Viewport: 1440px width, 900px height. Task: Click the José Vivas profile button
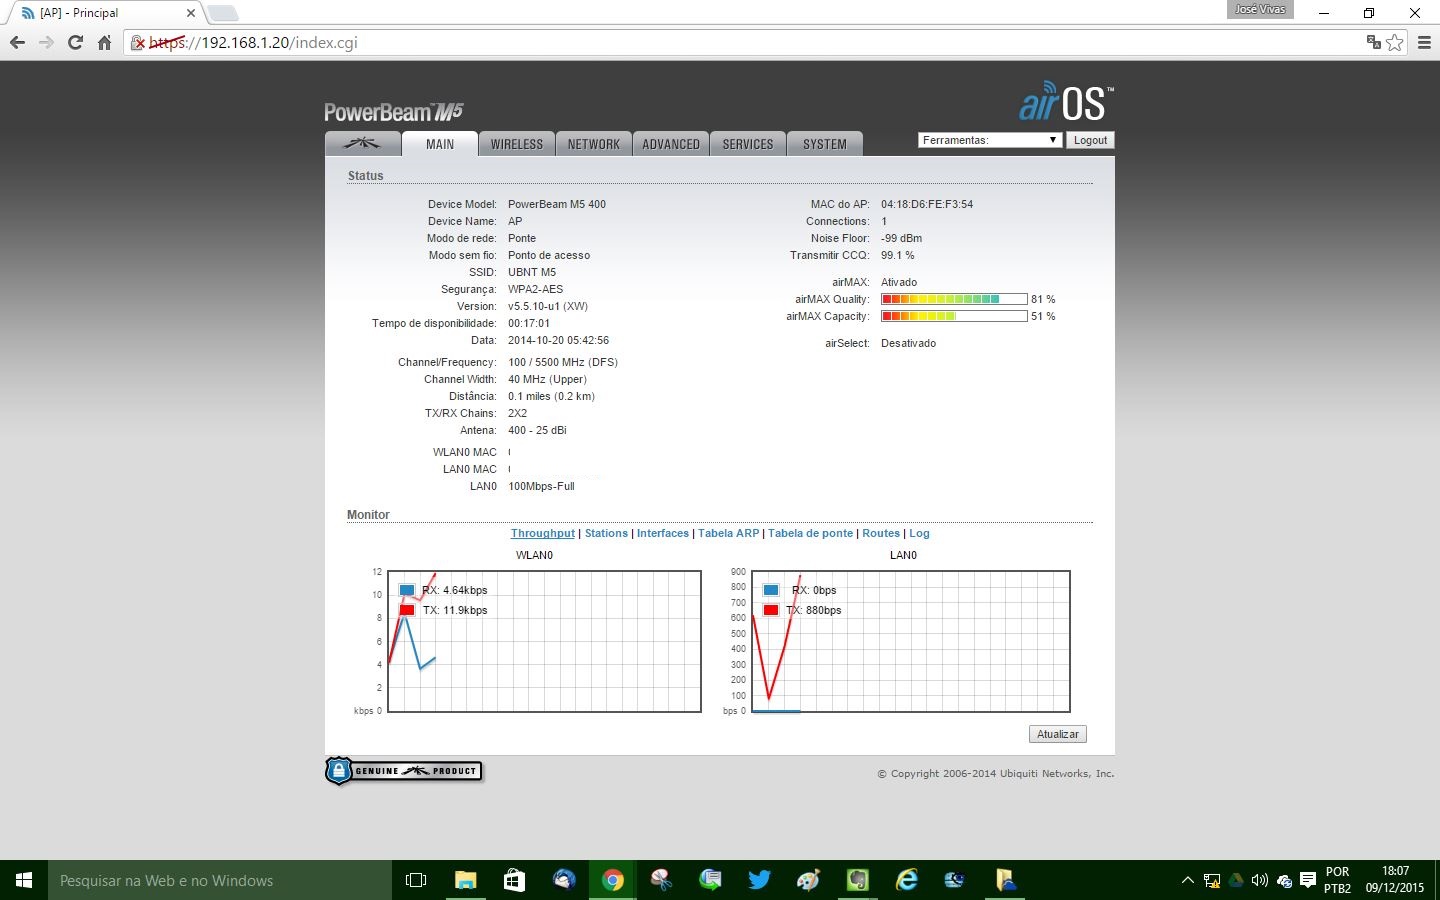coord(1260,9)
